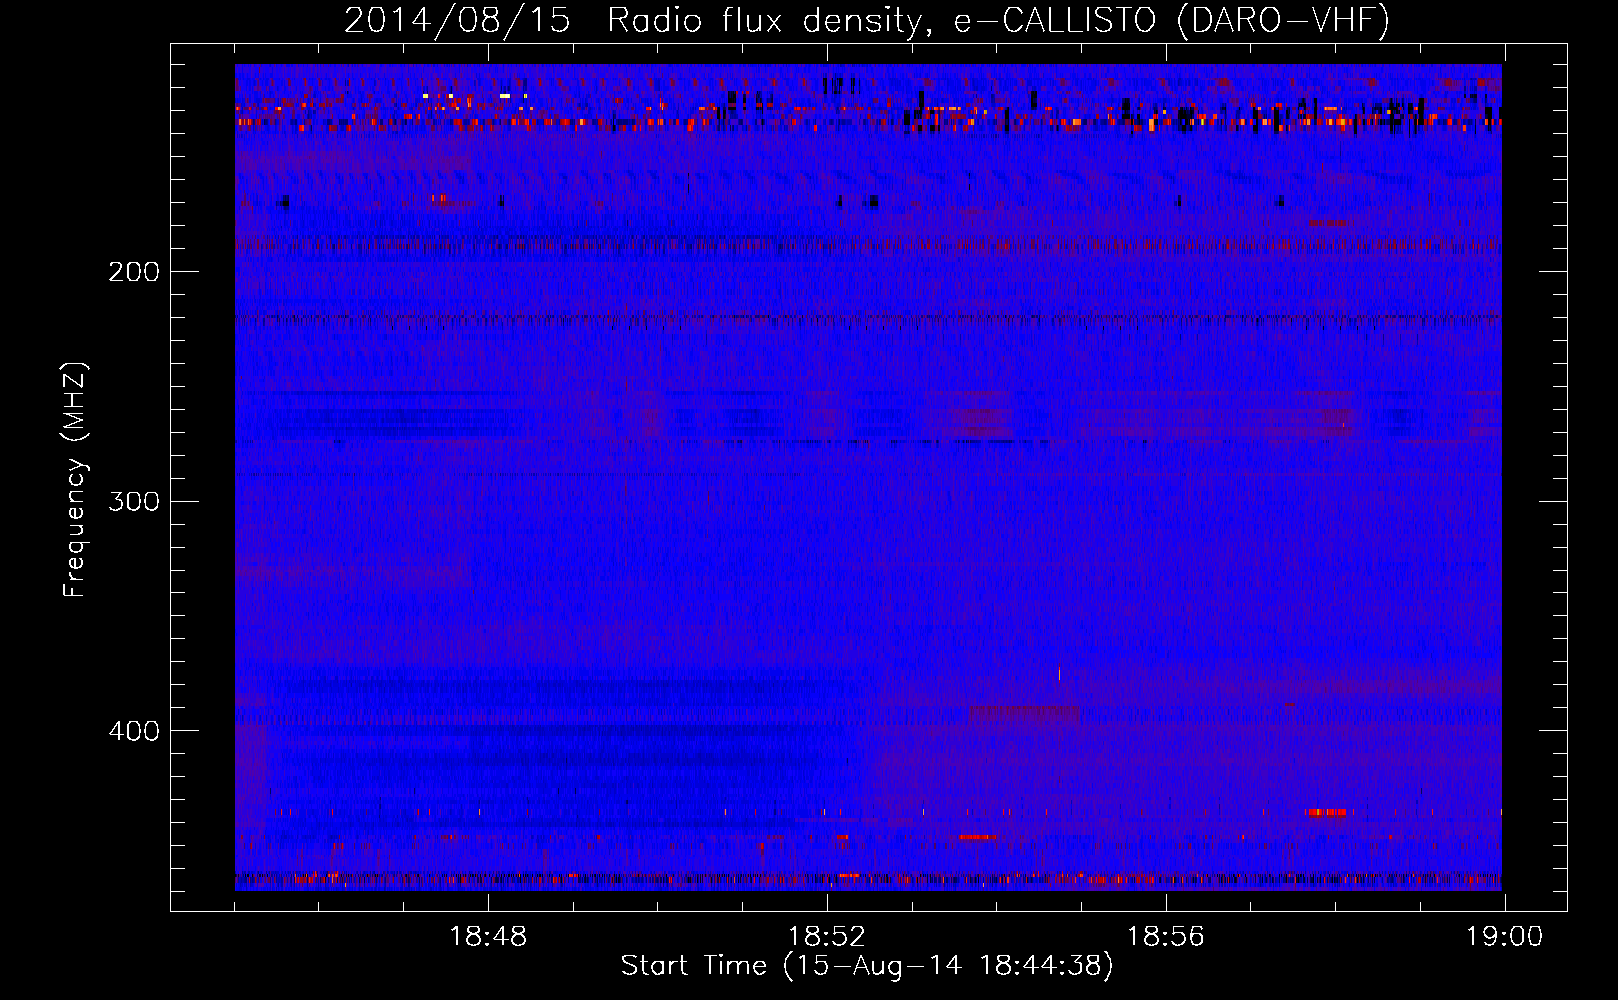Click the 'Start Time (15-Aug-14 18:44:38)' axis label

point(867,966)
